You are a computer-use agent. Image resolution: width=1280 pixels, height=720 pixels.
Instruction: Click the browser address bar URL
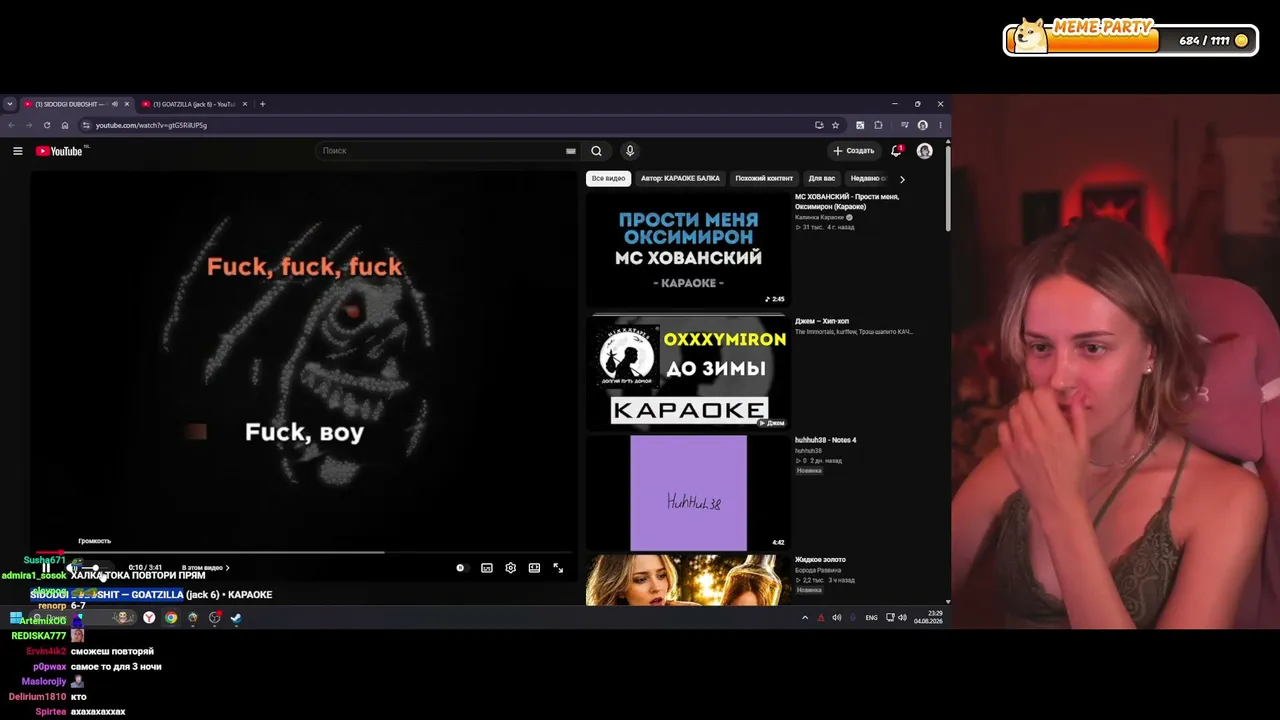tap(151, 125)
